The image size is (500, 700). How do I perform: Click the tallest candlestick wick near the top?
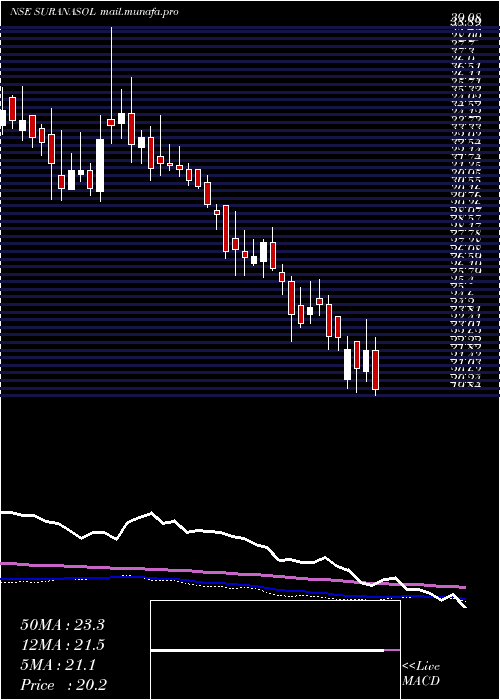(111, 85)
